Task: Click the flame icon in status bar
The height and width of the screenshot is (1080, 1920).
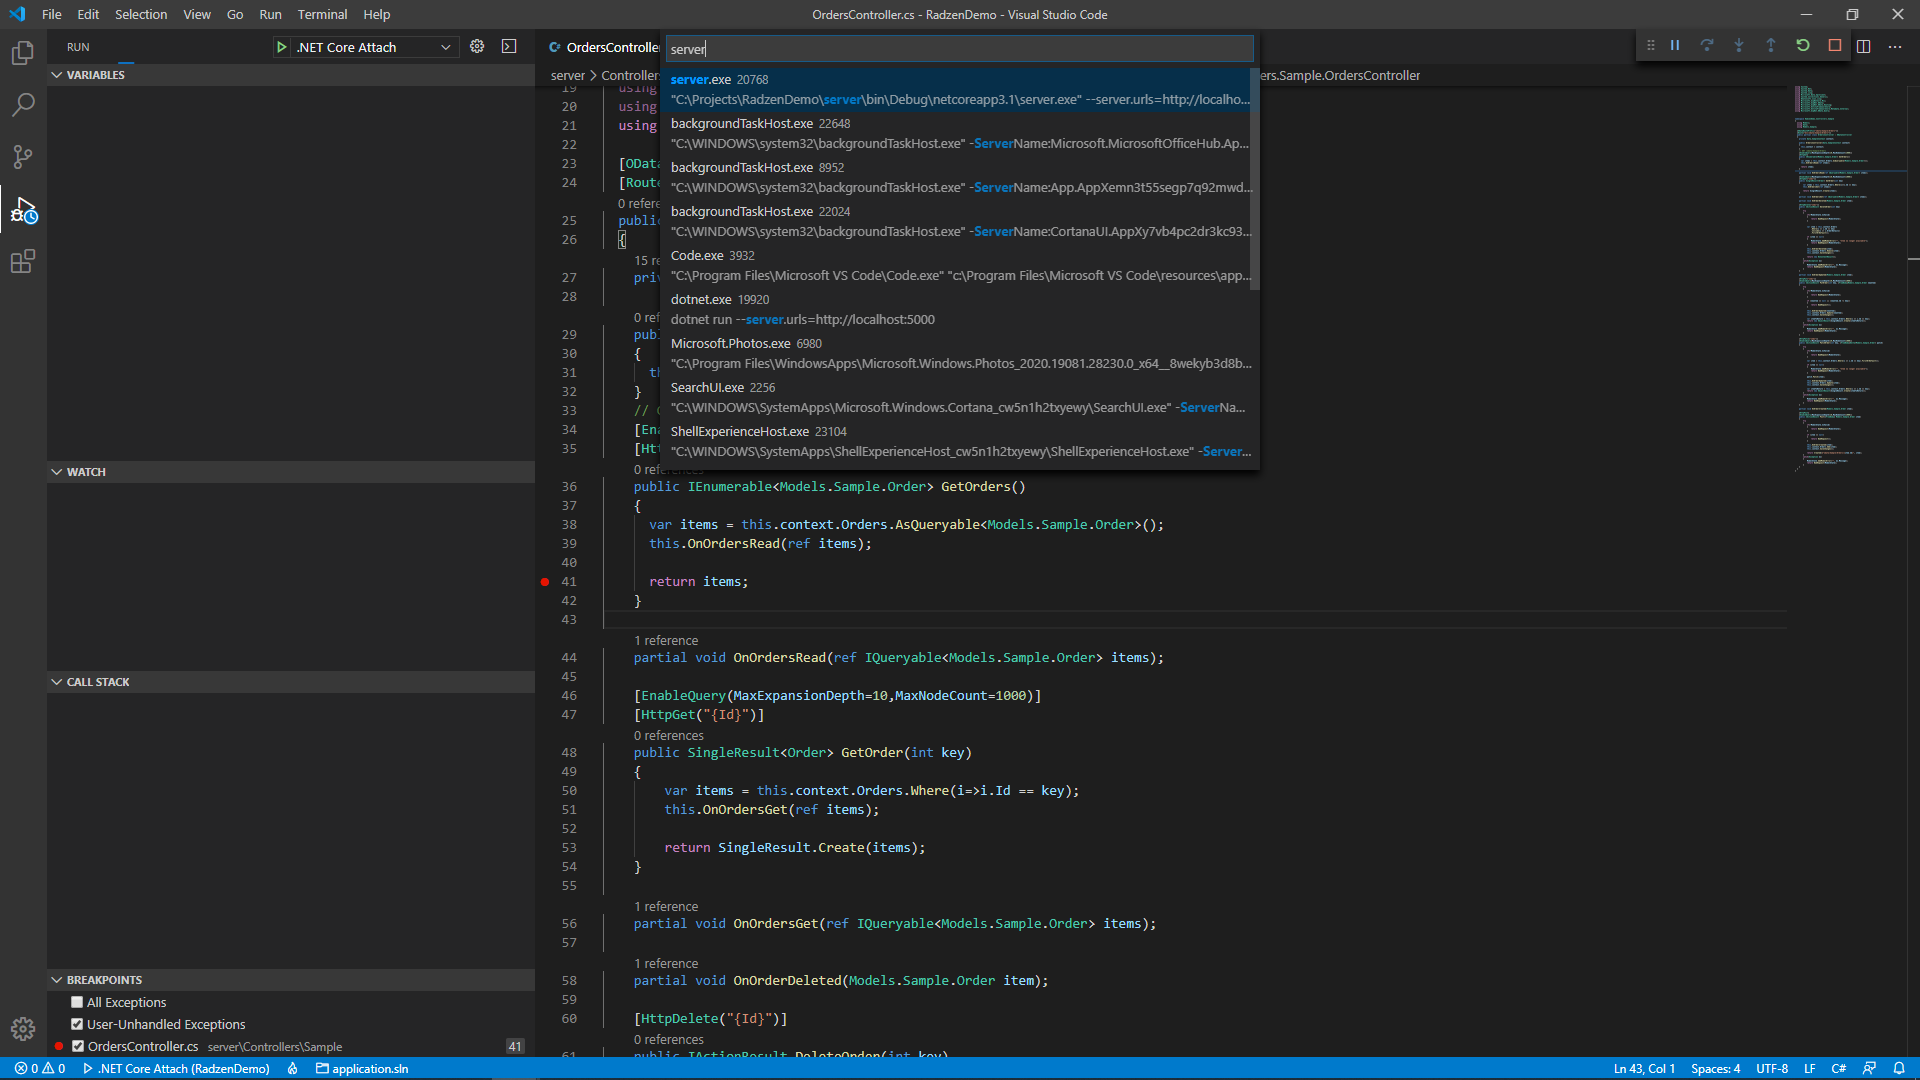Action: [x=293, y=1069]
